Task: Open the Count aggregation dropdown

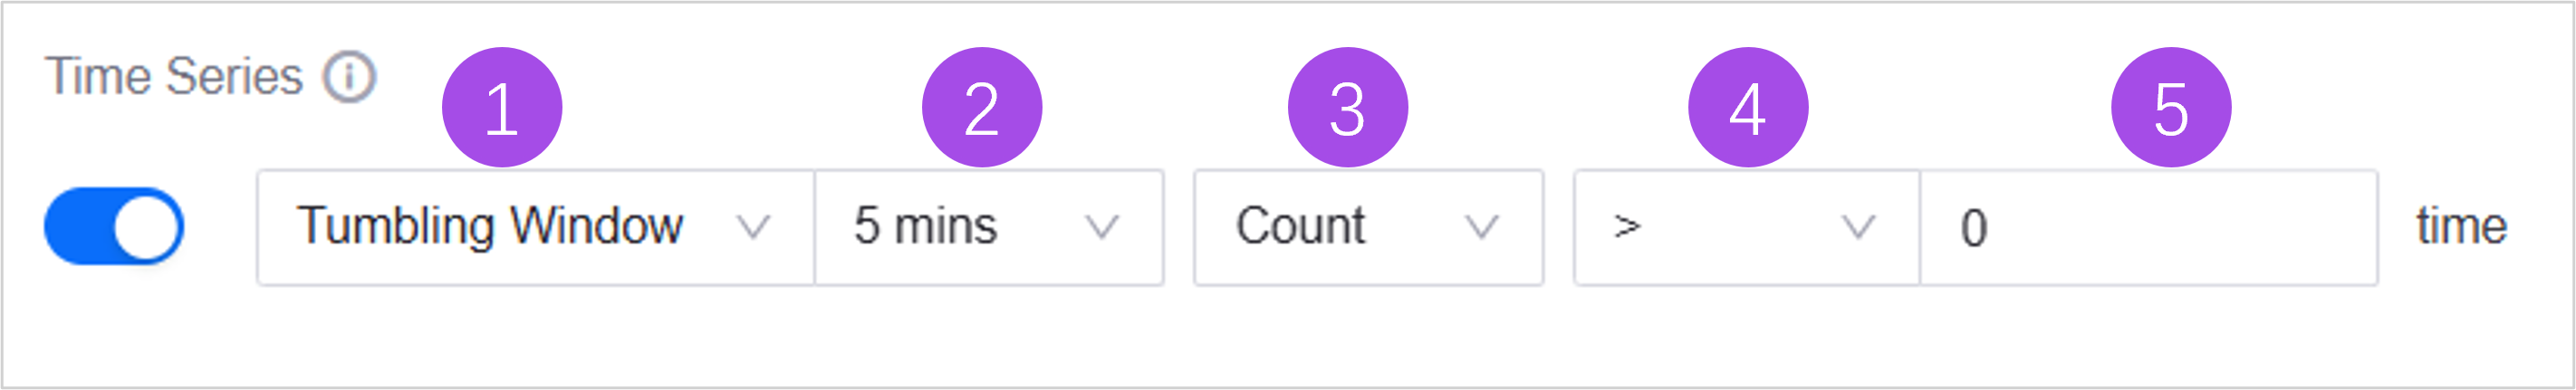Action: (x=1368, y=228)
